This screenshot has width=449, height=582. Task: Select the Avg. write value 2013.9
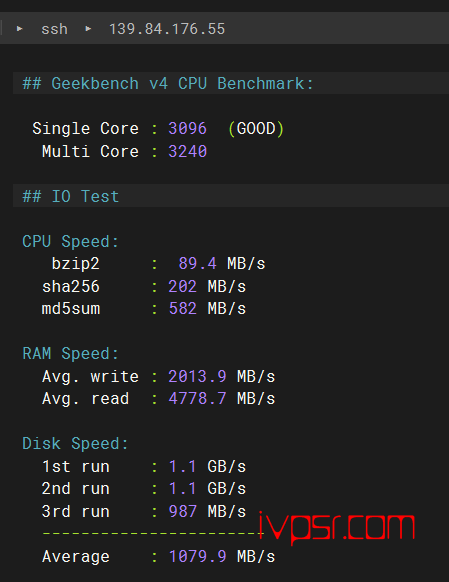(197, 376)
